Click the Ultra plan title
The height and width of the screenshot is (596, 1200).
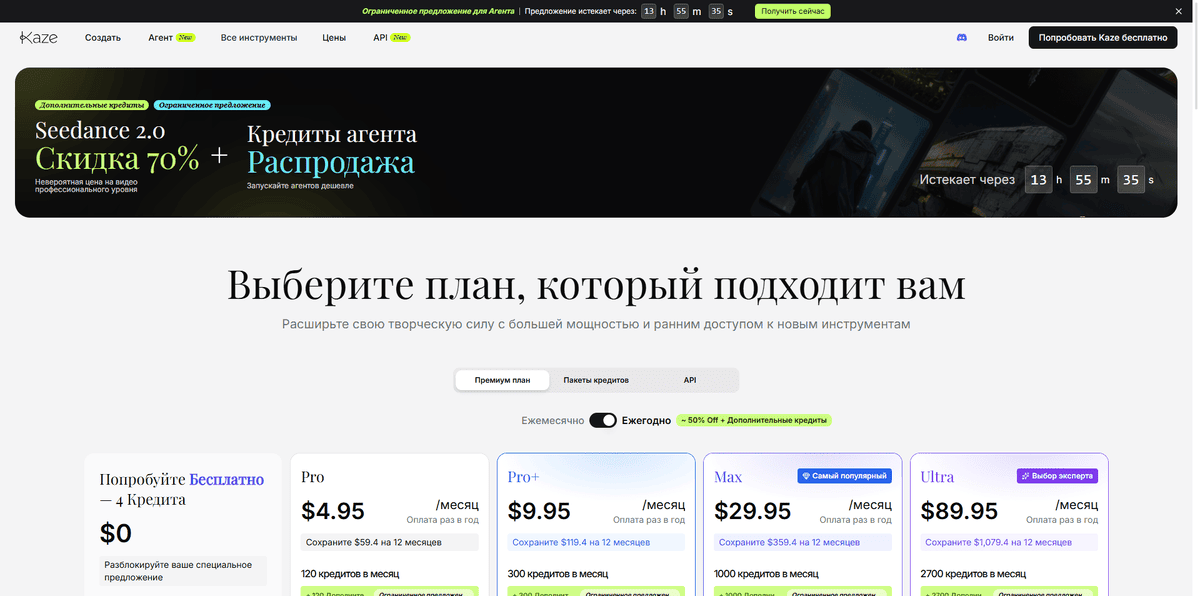937,477
